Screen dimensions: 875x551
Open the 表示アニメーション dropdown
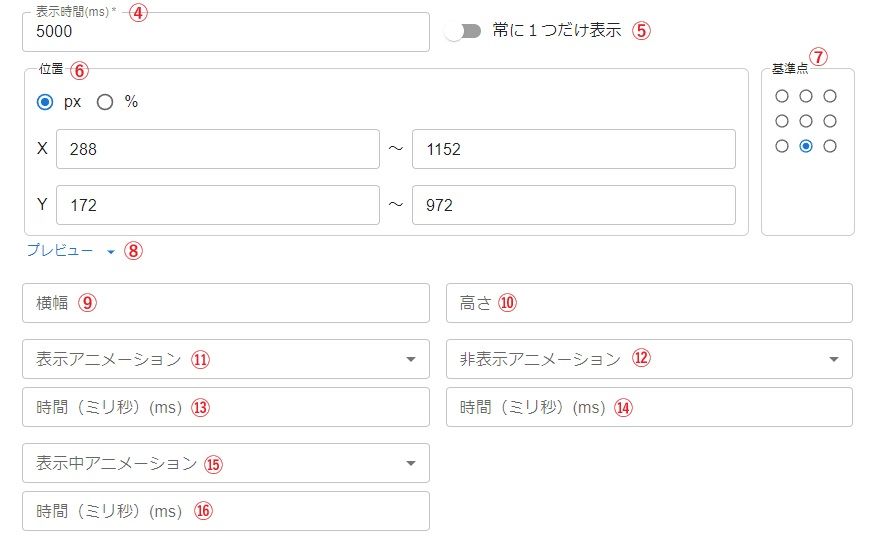click(x=225, y=359)
